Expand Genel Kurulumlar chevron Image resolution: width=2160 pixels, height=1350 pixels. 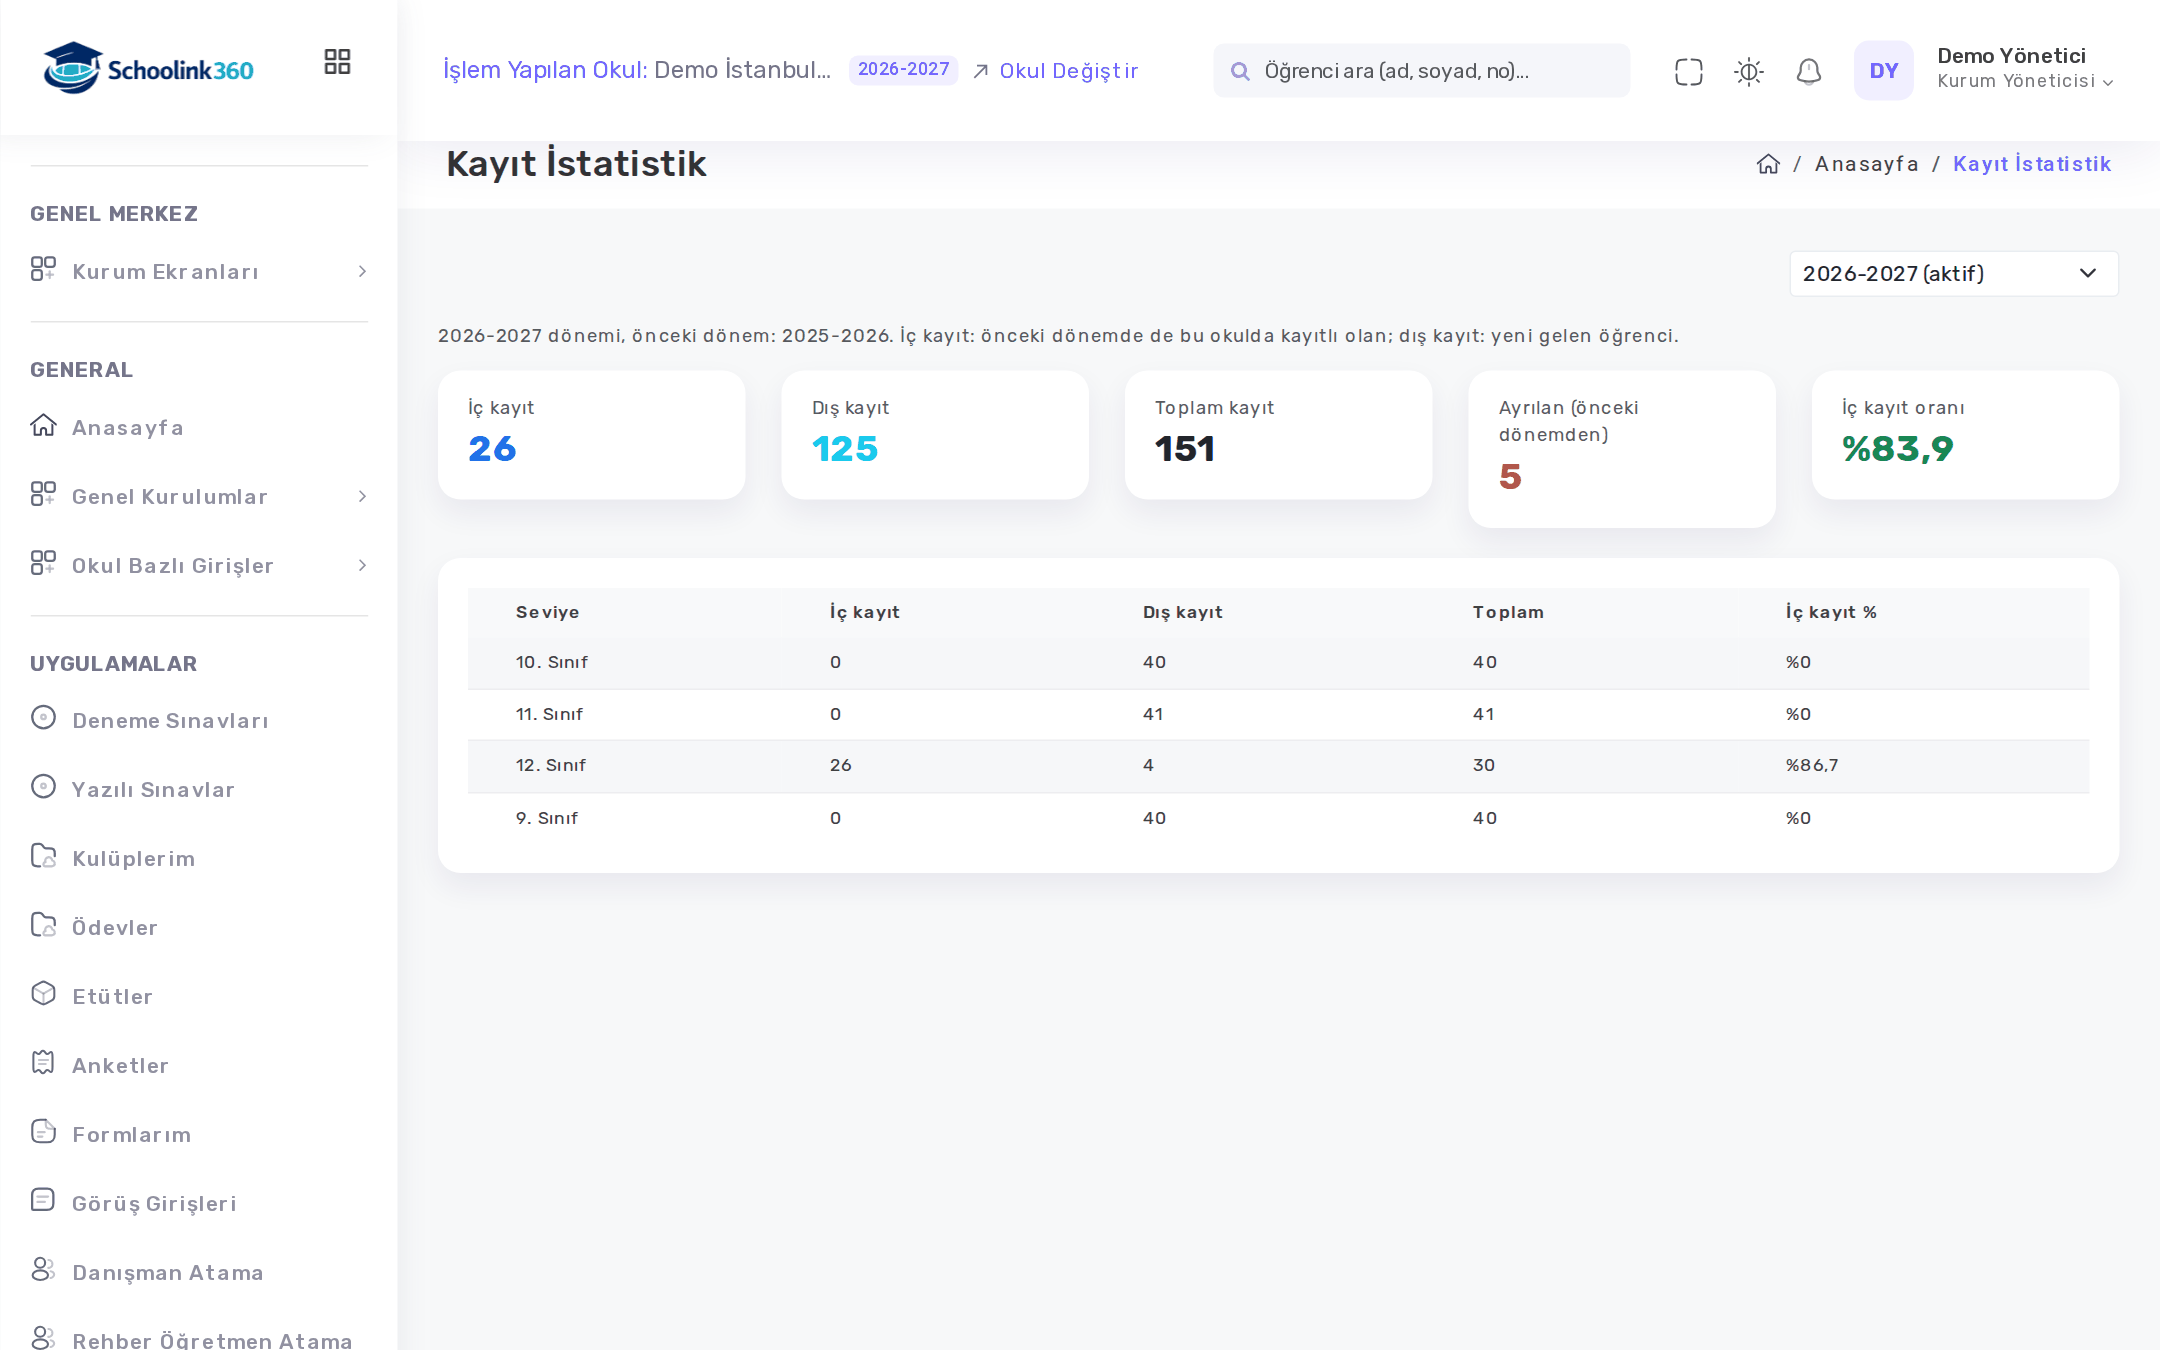coord(362,497)
